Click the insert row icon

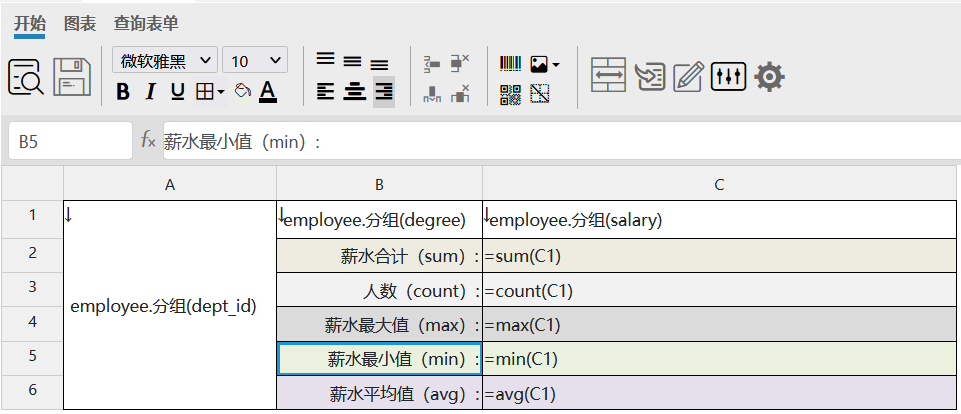432,63
